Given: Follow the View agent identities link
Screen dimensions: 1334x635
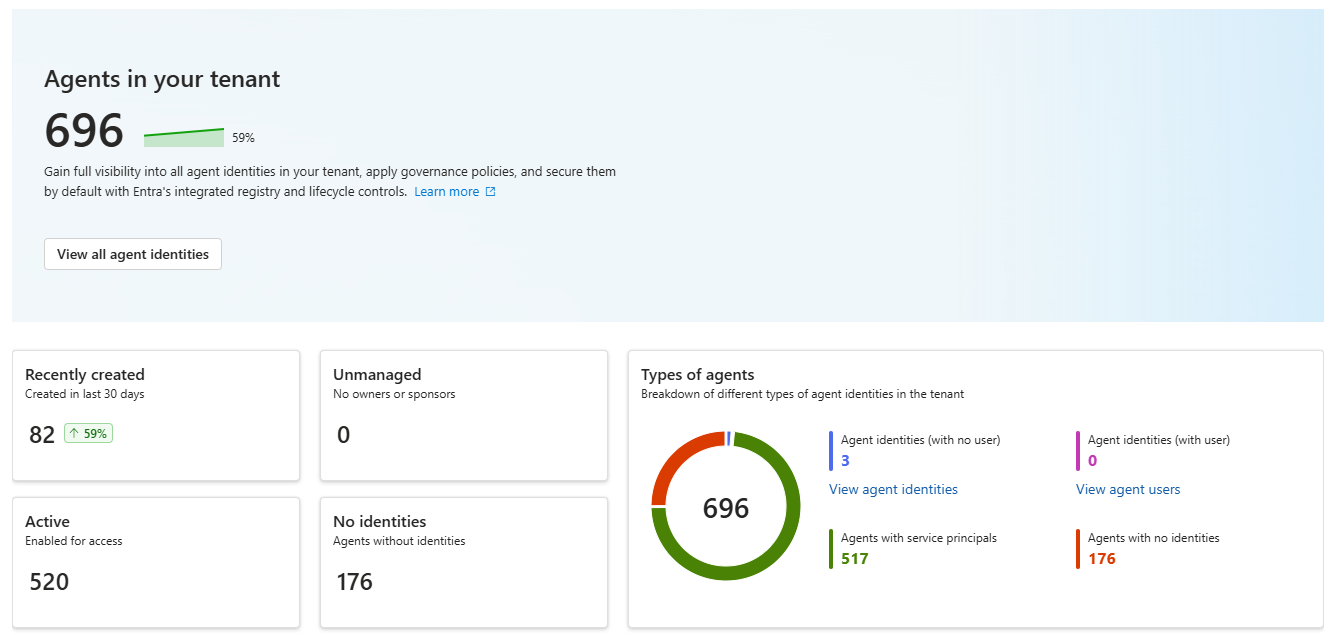Looking at the screenshot, I should [x=893, y=488].
